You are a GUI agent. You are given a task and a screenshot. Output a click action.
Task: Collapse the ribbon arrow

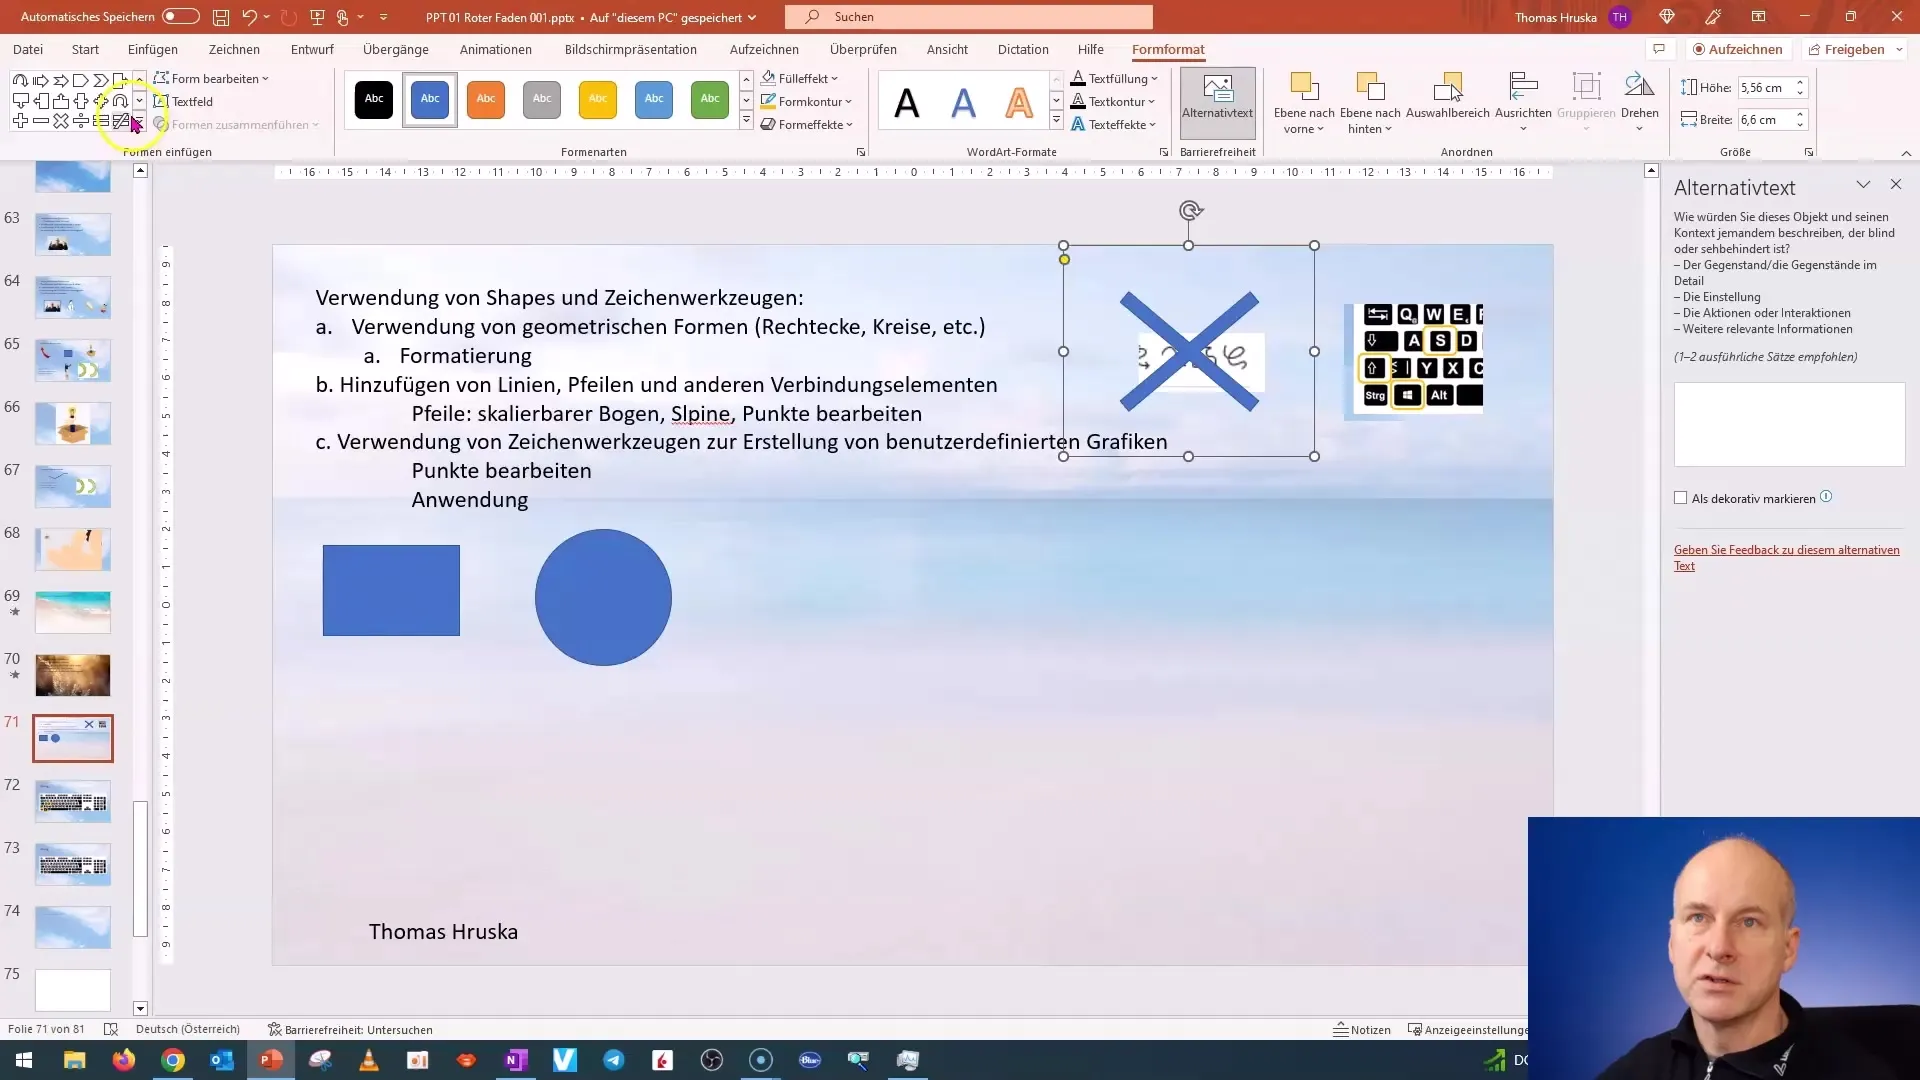(1906, 153)
